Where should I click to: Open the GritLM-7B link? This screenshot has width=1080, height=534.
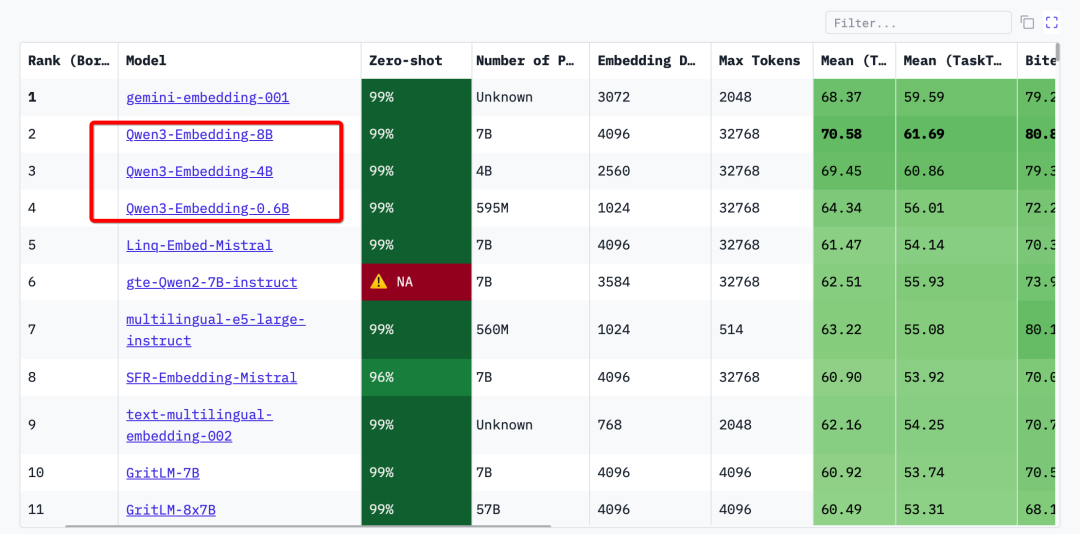tap(163, 473)
